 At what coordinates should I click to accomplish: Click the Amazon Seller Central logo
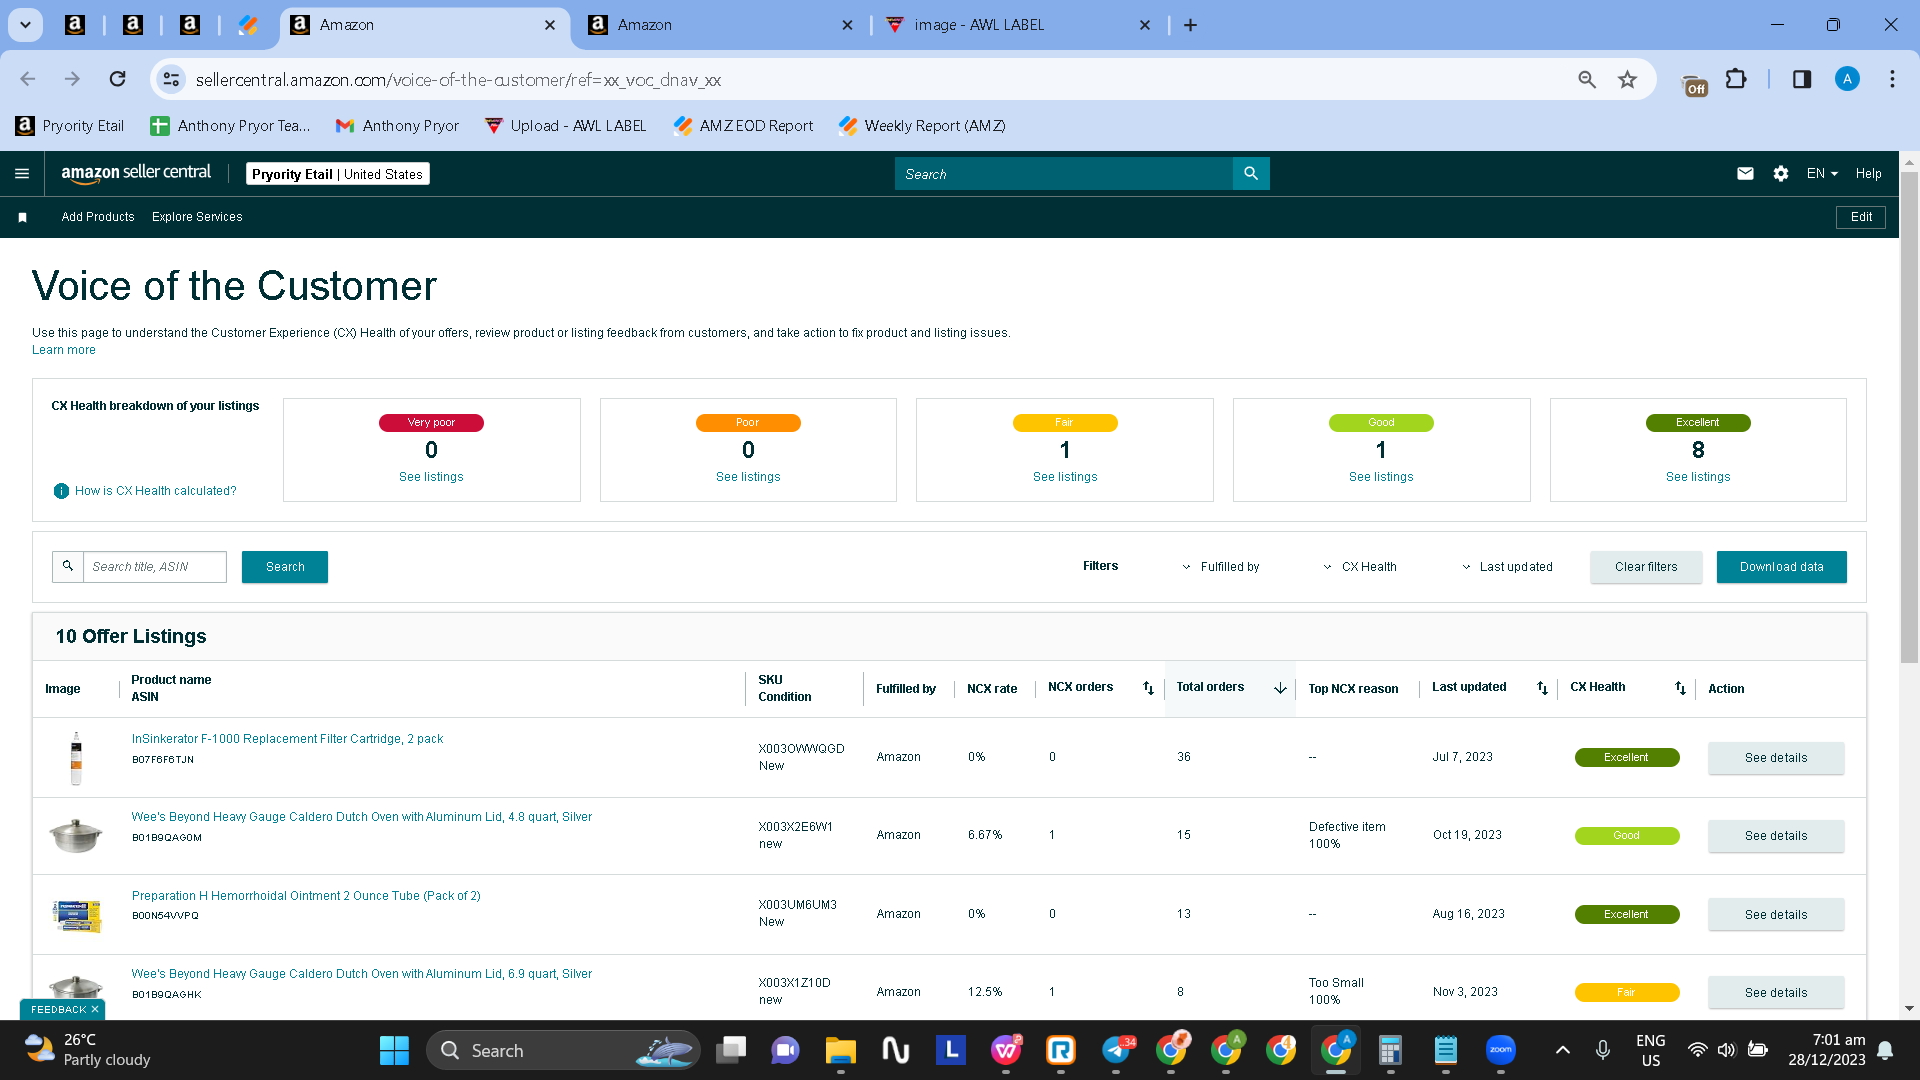coord(136,173)
